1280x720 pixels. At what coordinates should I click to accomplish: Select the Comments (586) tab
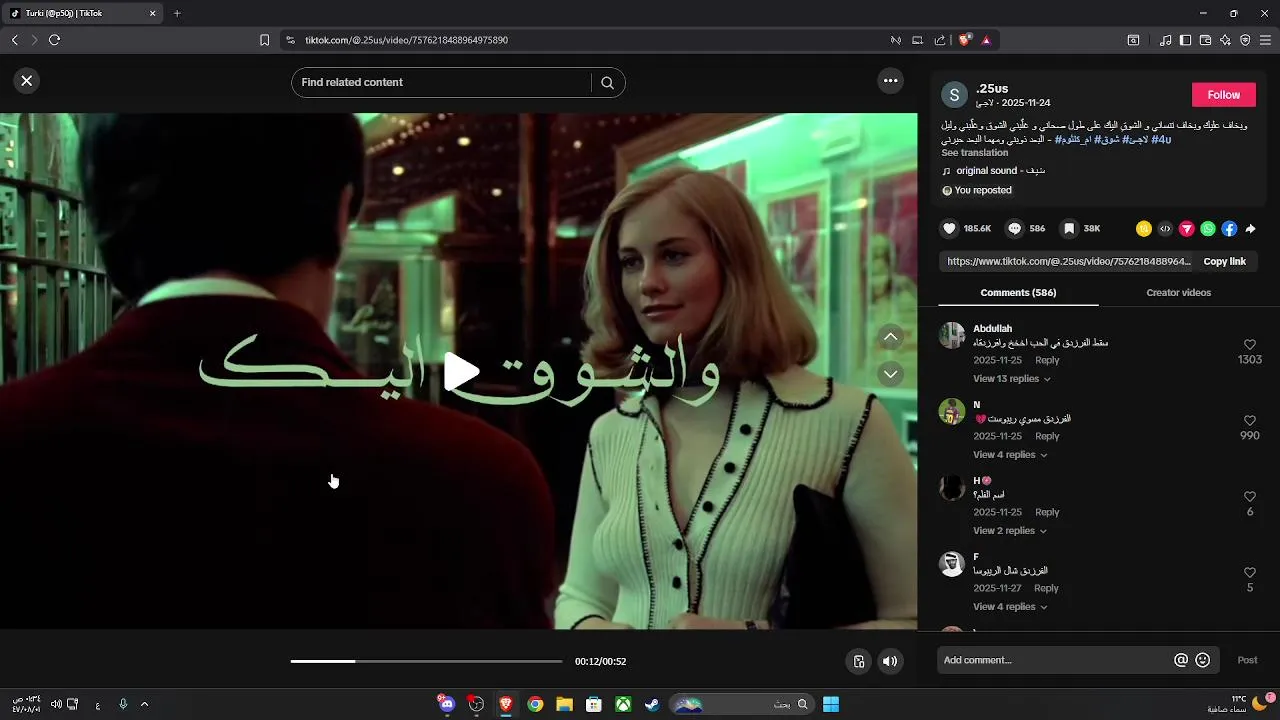[1018, 293]
